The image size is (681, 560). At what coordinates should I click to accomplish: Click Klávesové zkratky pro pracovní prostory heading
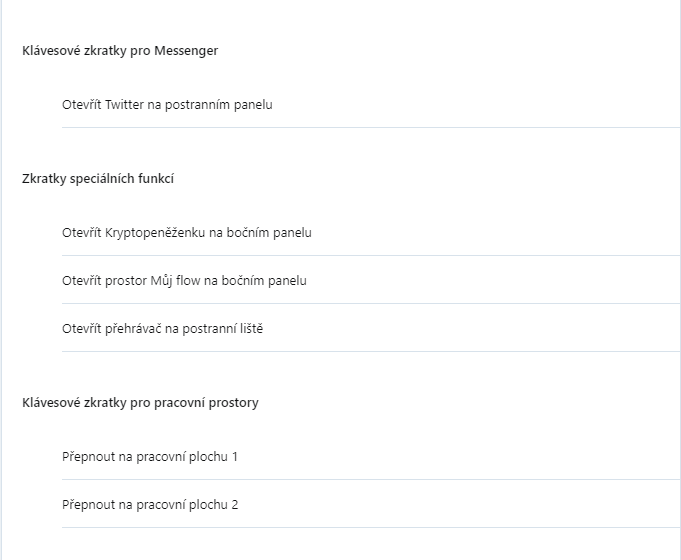pos(140,402)
